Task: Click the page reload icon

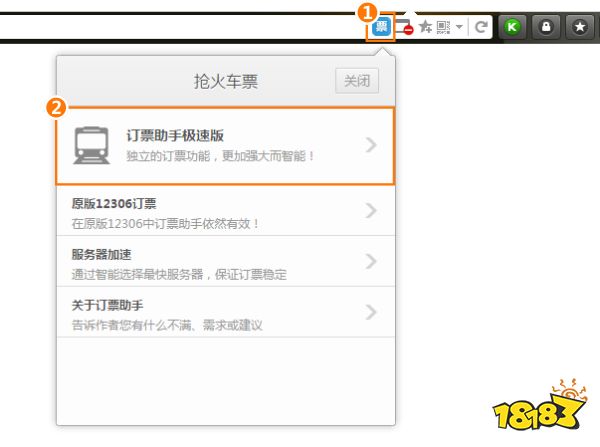Action: pyautogui.click(x=481, y=28)
